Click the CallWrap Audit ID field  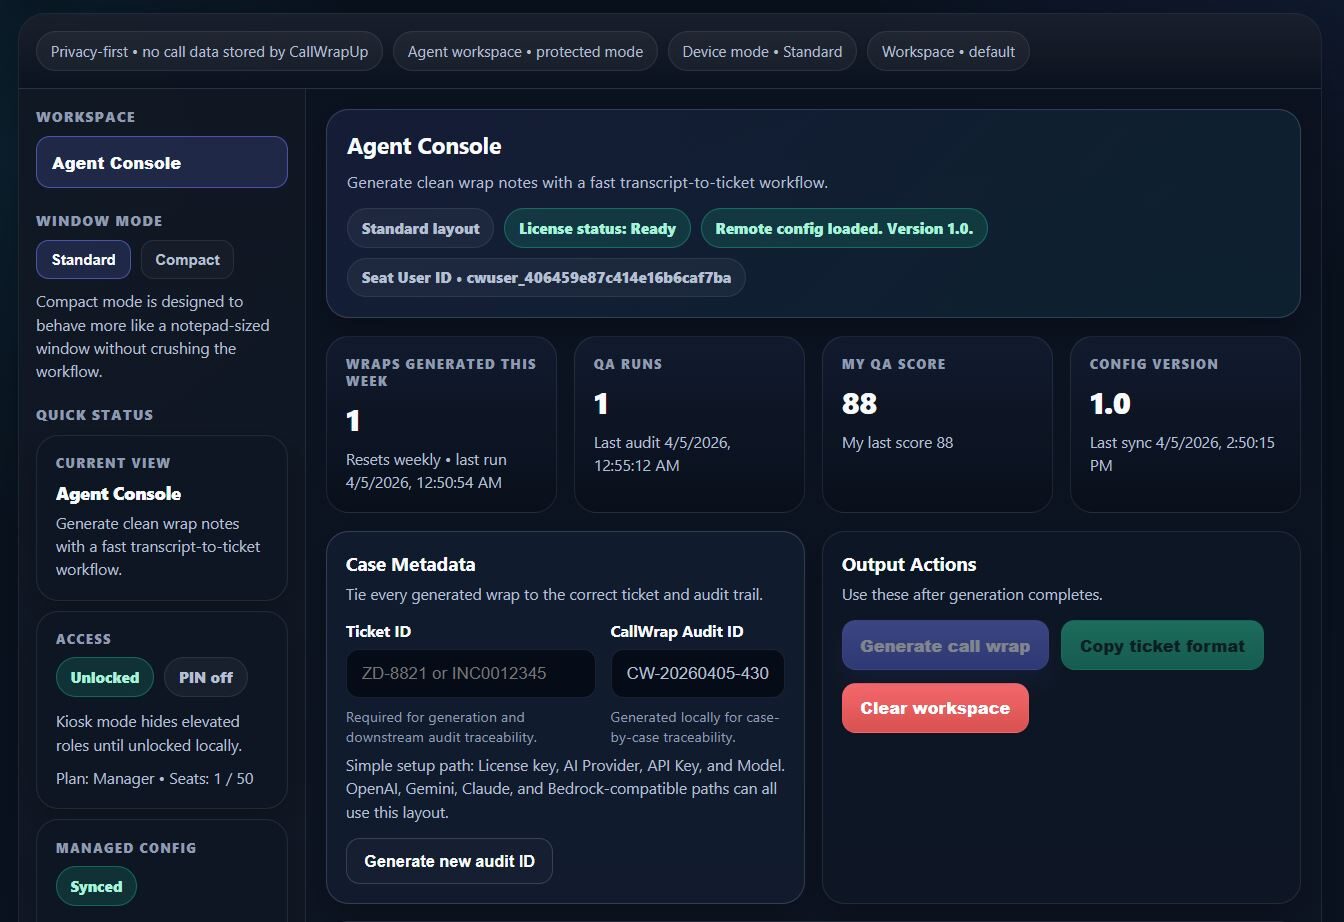pyautogui.click(x=698, y=673)
